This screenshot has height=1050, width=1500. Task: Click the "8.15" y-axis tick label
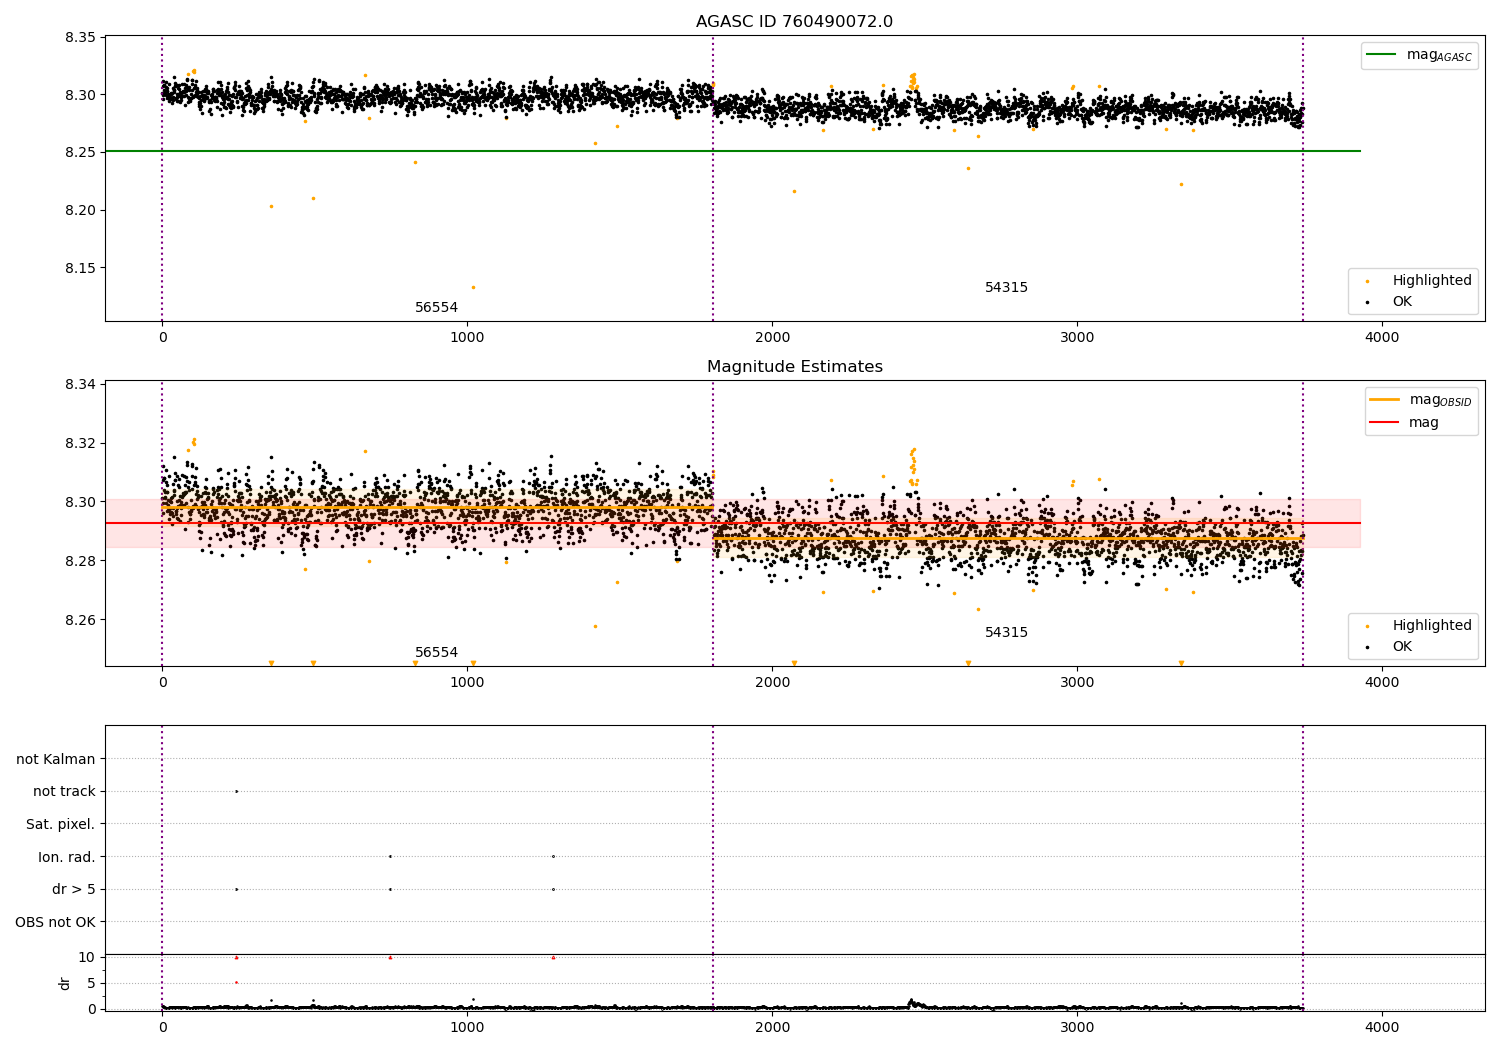(x=80, y=268)
